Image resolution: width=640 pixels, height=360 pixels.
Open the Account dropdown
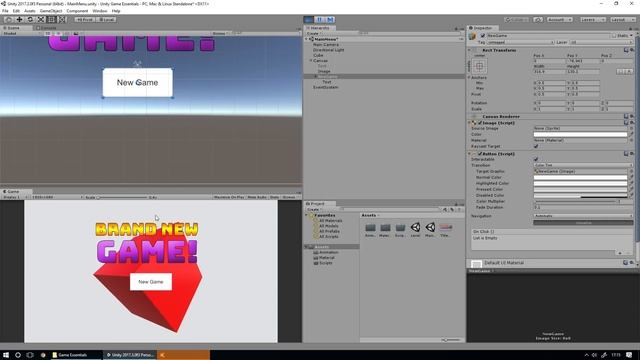click(x=560, y=19)
